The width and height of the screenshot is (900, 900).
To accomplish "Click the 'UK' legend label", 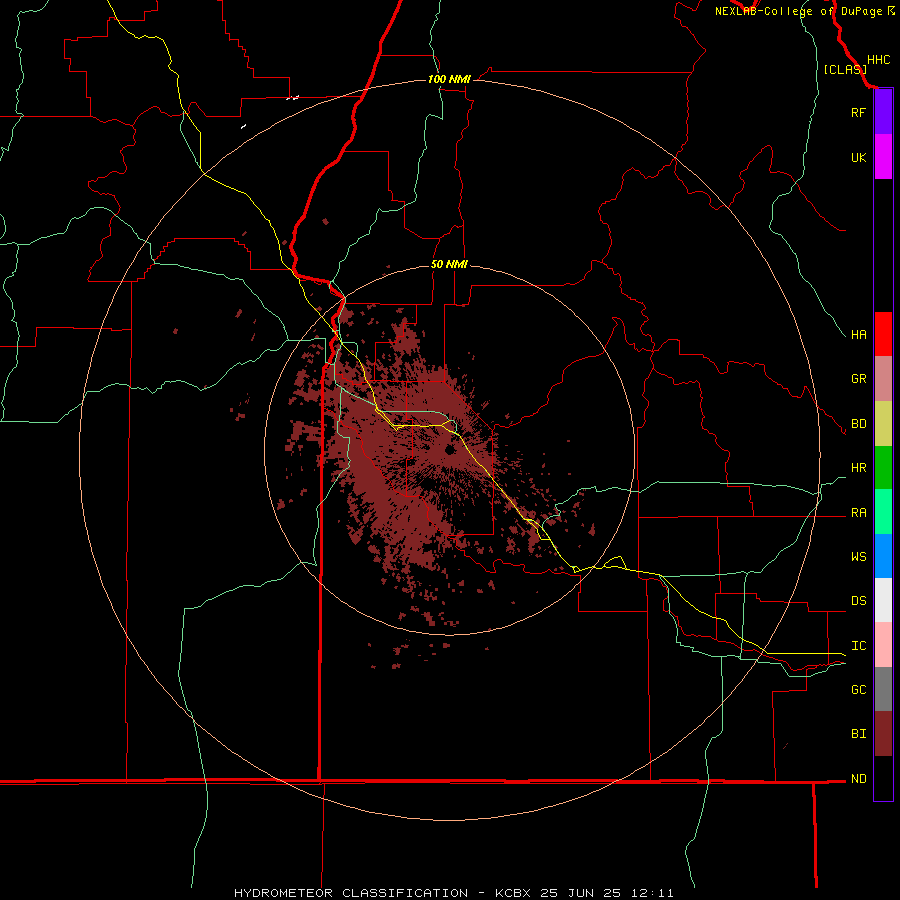I will (x=858, y=157).
